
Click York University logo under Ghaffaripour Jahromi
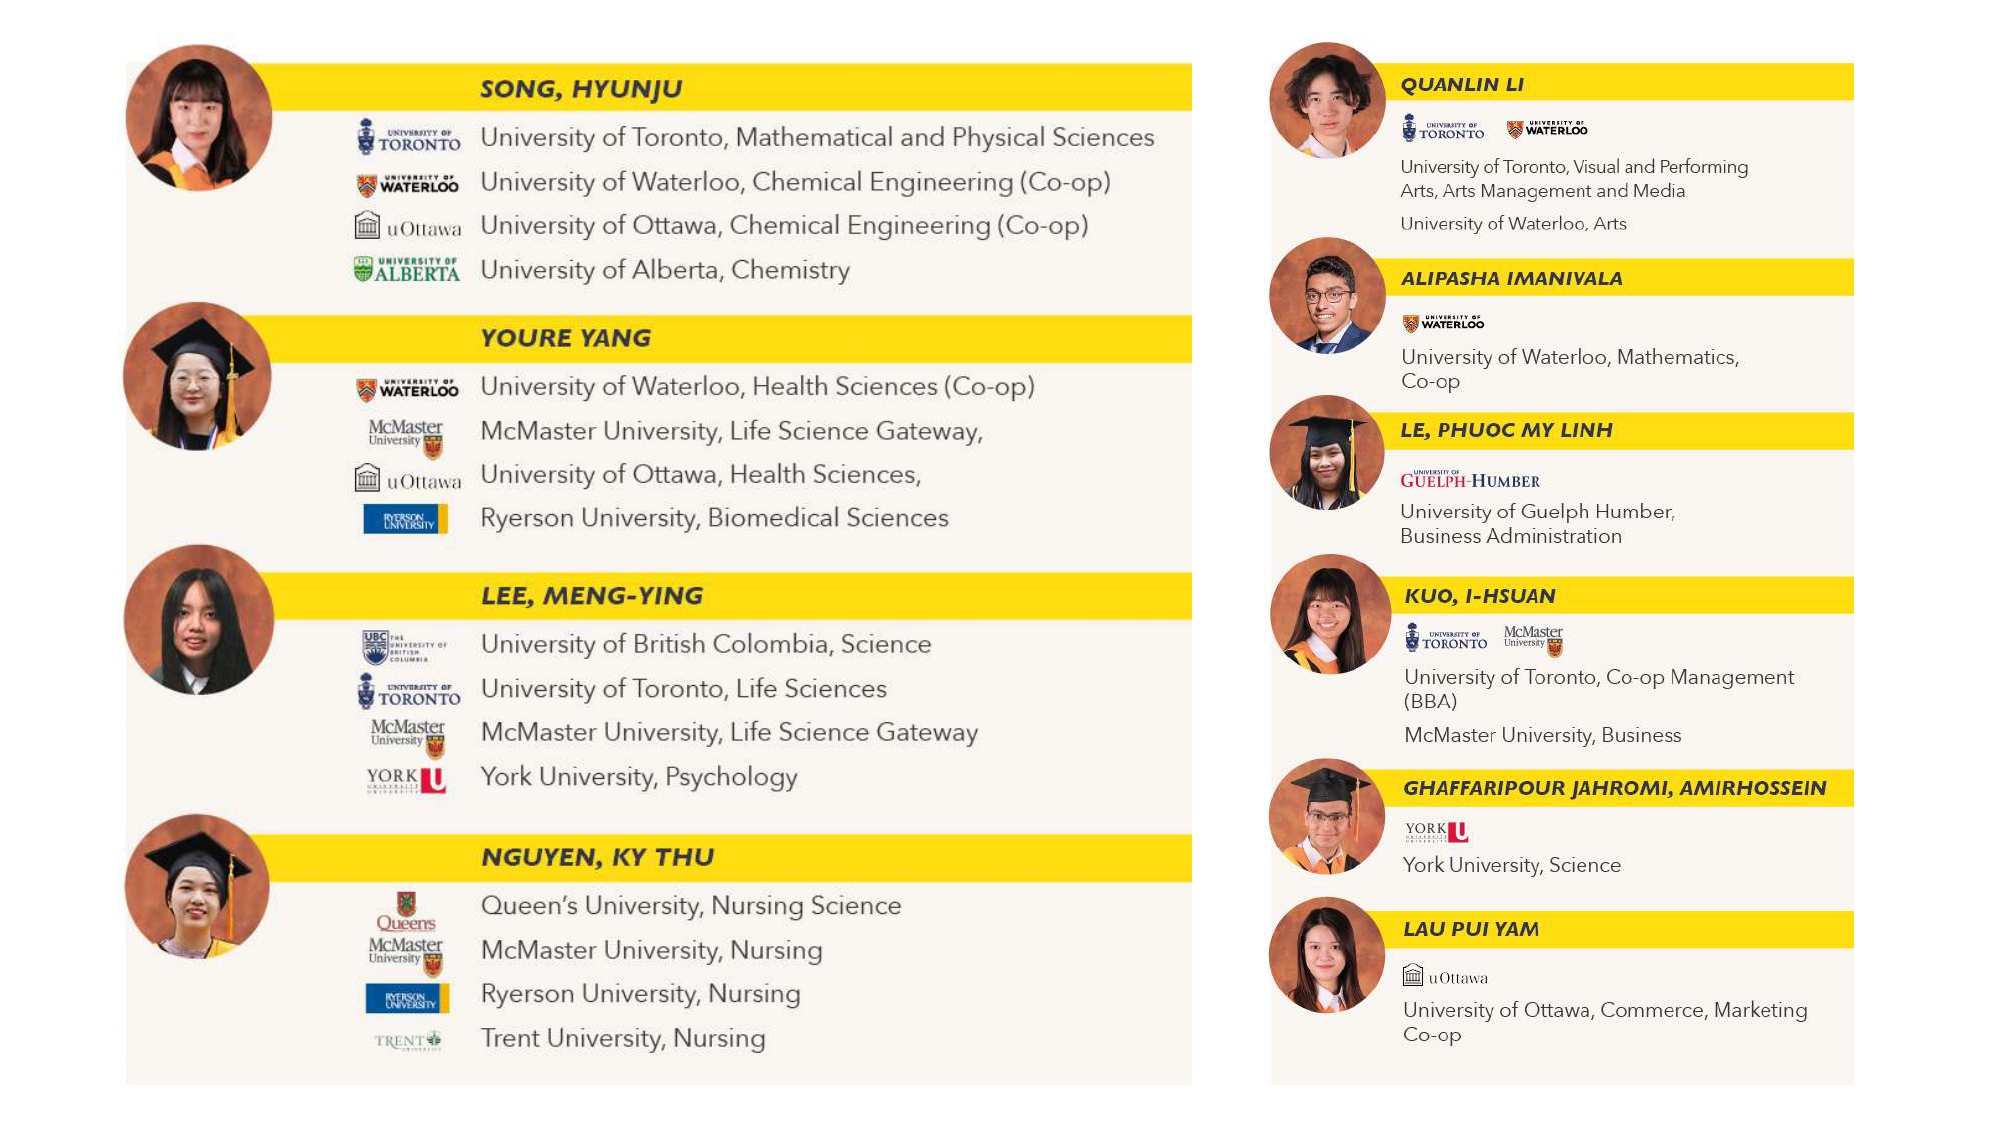click(x=1436, y=831)
